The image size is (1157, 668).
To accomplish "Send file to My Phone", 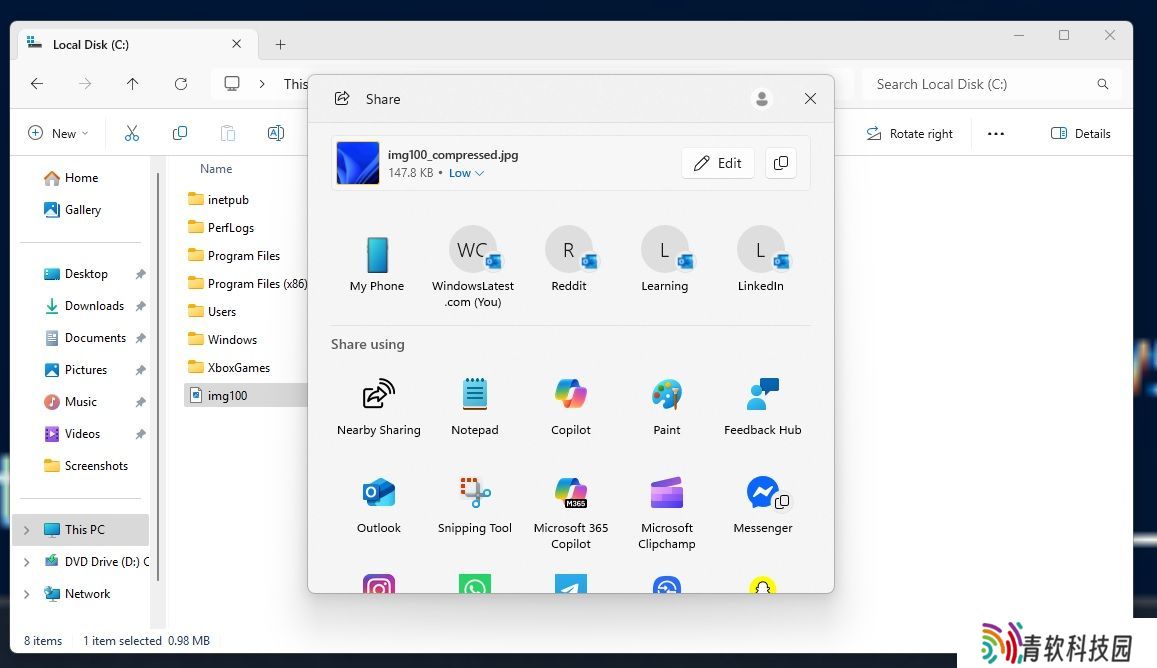I will (377, 257).
